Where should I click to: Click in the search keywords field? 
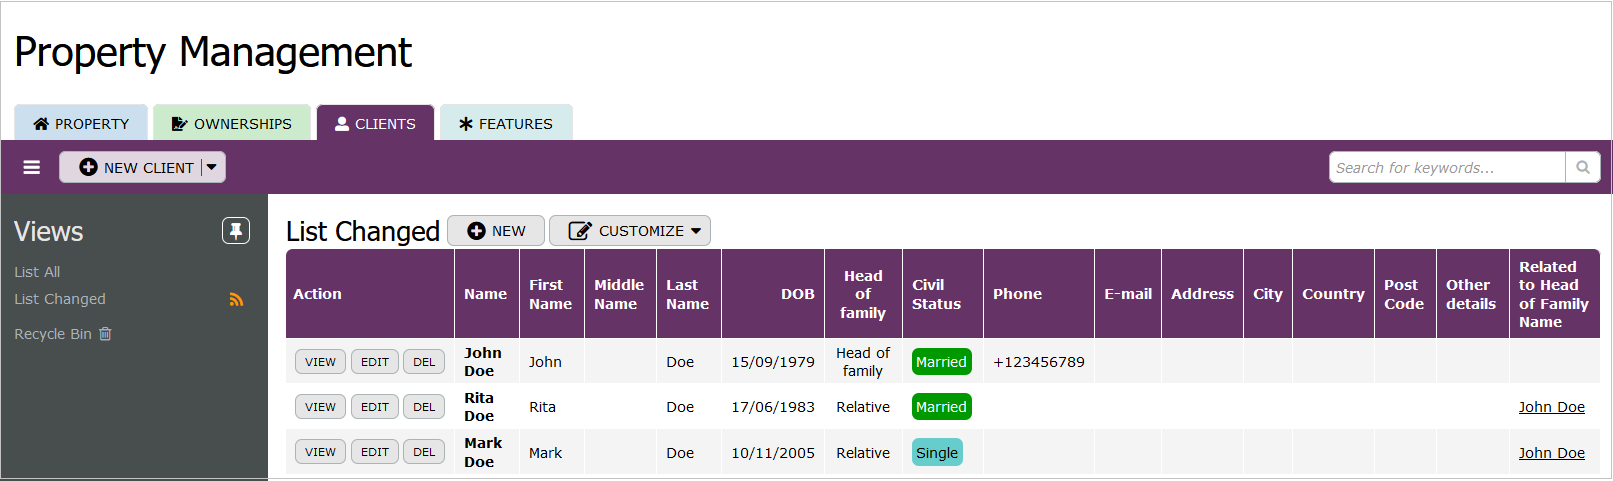pyautogui.click(x=1446, y=168)
